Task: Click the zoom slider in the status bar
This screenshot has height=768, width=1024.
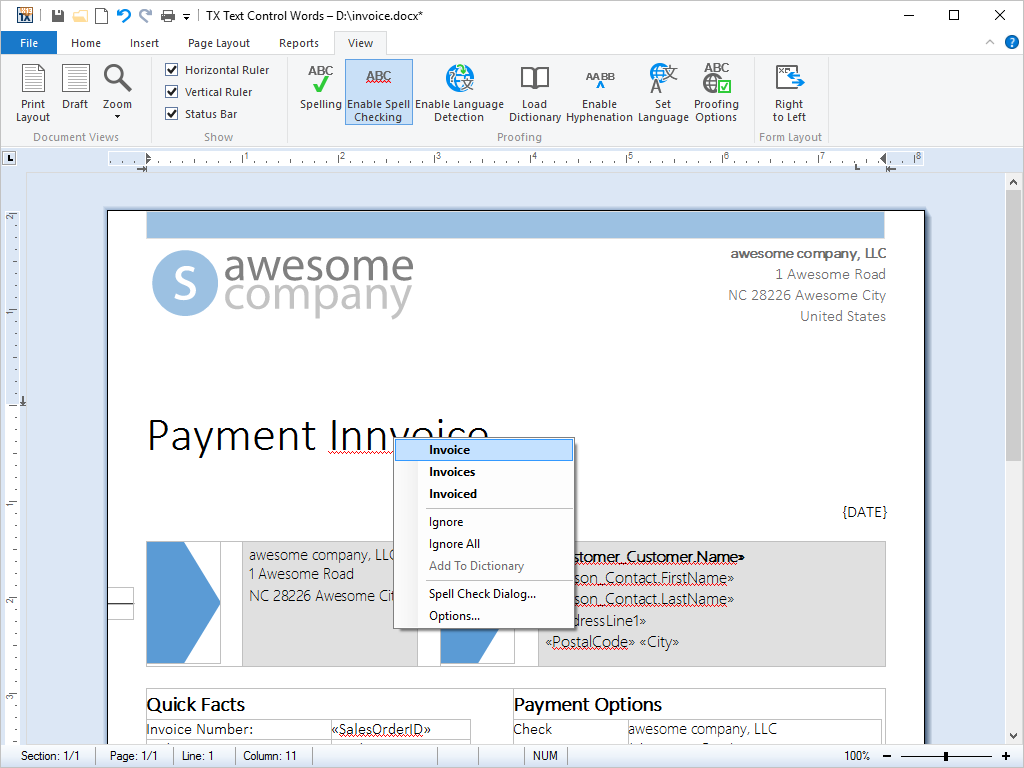Action: [x=945, y=756]
